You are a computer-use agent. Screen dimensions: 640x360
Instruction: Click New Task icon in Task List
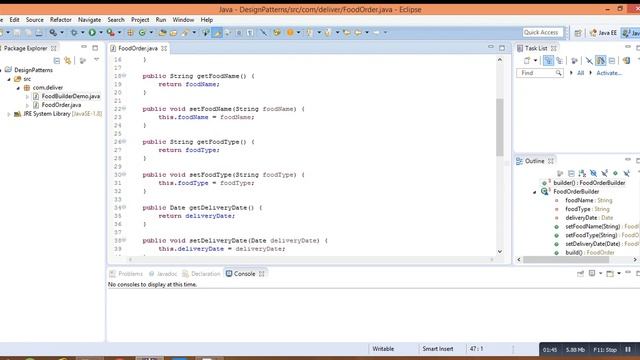click(x=527, y=61)
